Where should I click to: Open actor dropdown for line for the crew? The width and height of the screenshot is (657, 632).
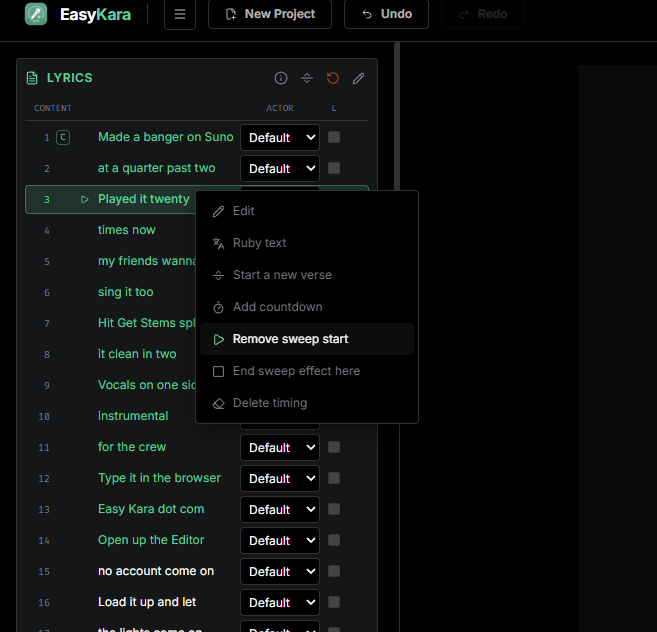[280, 448]
